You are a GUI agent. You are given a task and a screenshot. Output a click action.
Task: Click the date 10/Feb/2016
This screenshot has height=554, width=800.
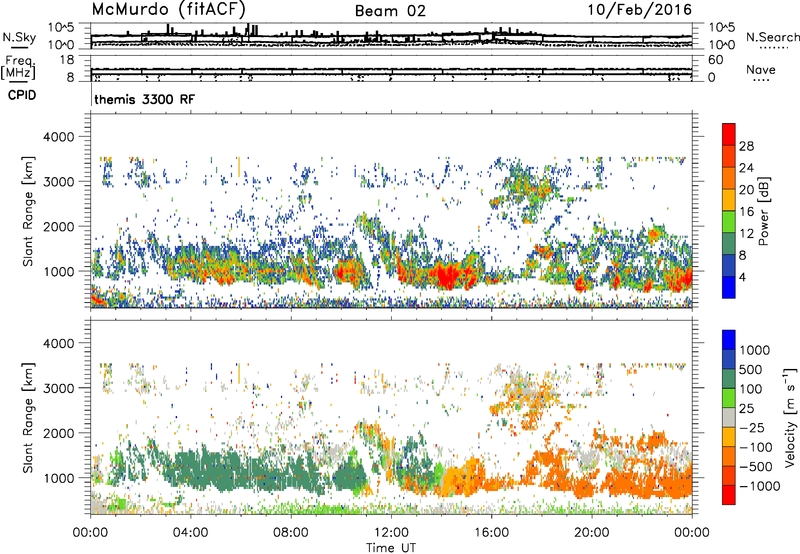click(x=640, y=10)
